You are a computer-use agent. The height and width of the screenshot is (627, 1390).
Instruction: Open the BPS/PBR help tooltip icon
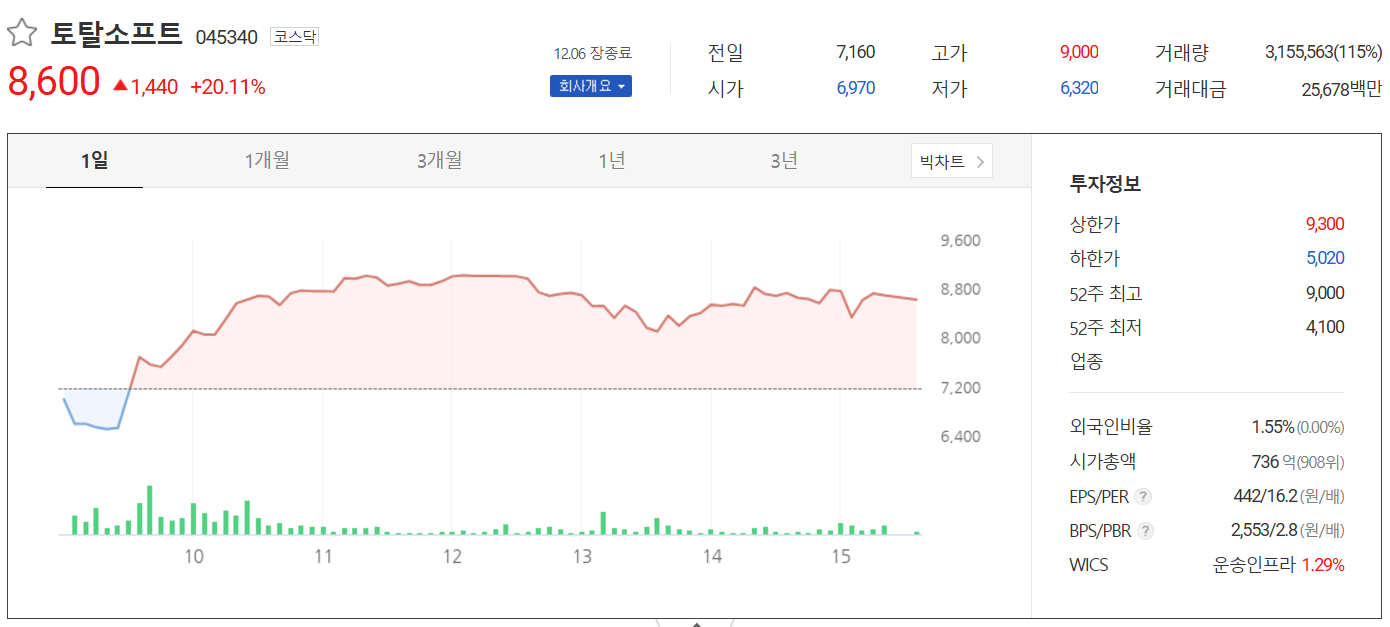pyautogui.click(x=1144, y=531)
